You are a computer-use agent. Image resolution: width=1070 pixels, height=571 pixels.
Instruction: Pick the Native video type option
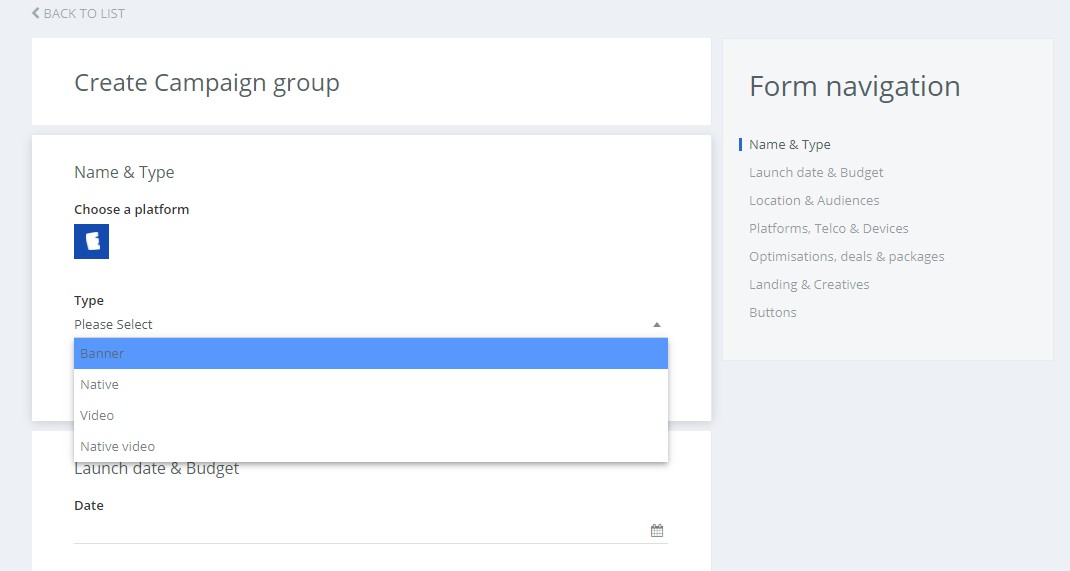[x=371, y=446]
